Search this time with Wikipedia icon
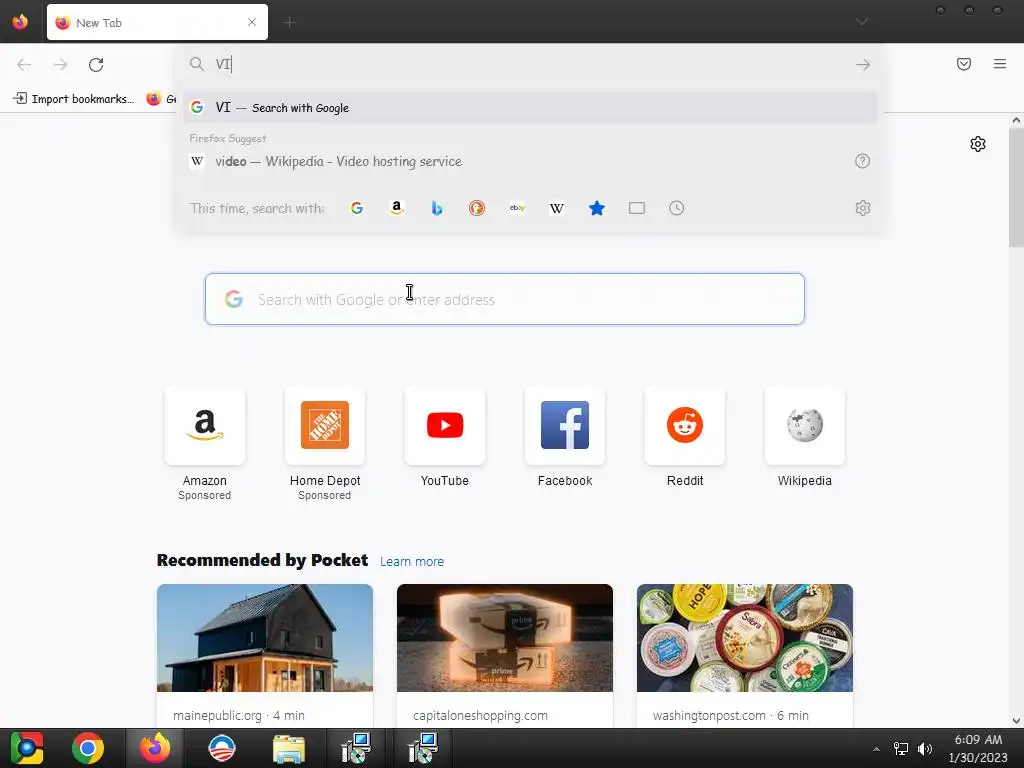The height and width of the screenshot is (768, 1024). pos(557,208)
